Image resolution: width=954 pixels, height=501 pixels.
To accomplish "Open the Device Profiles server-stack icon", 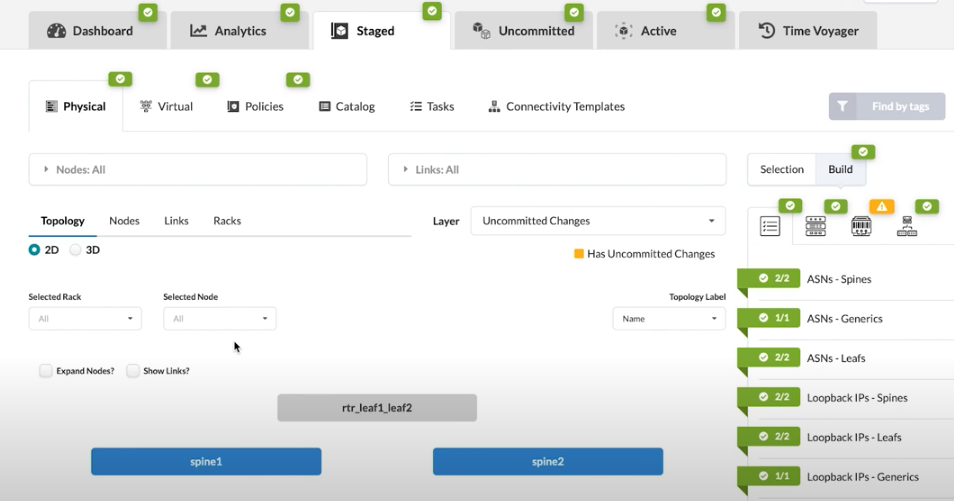I will pyautogui.click(x=816, y=226).
